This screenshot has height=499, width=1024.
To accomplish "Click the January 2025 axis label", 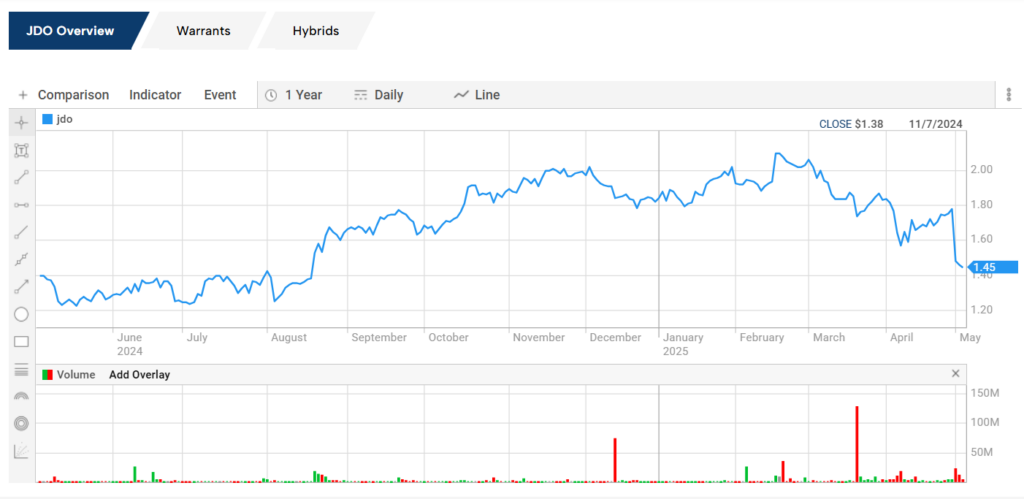I will 683,344.
